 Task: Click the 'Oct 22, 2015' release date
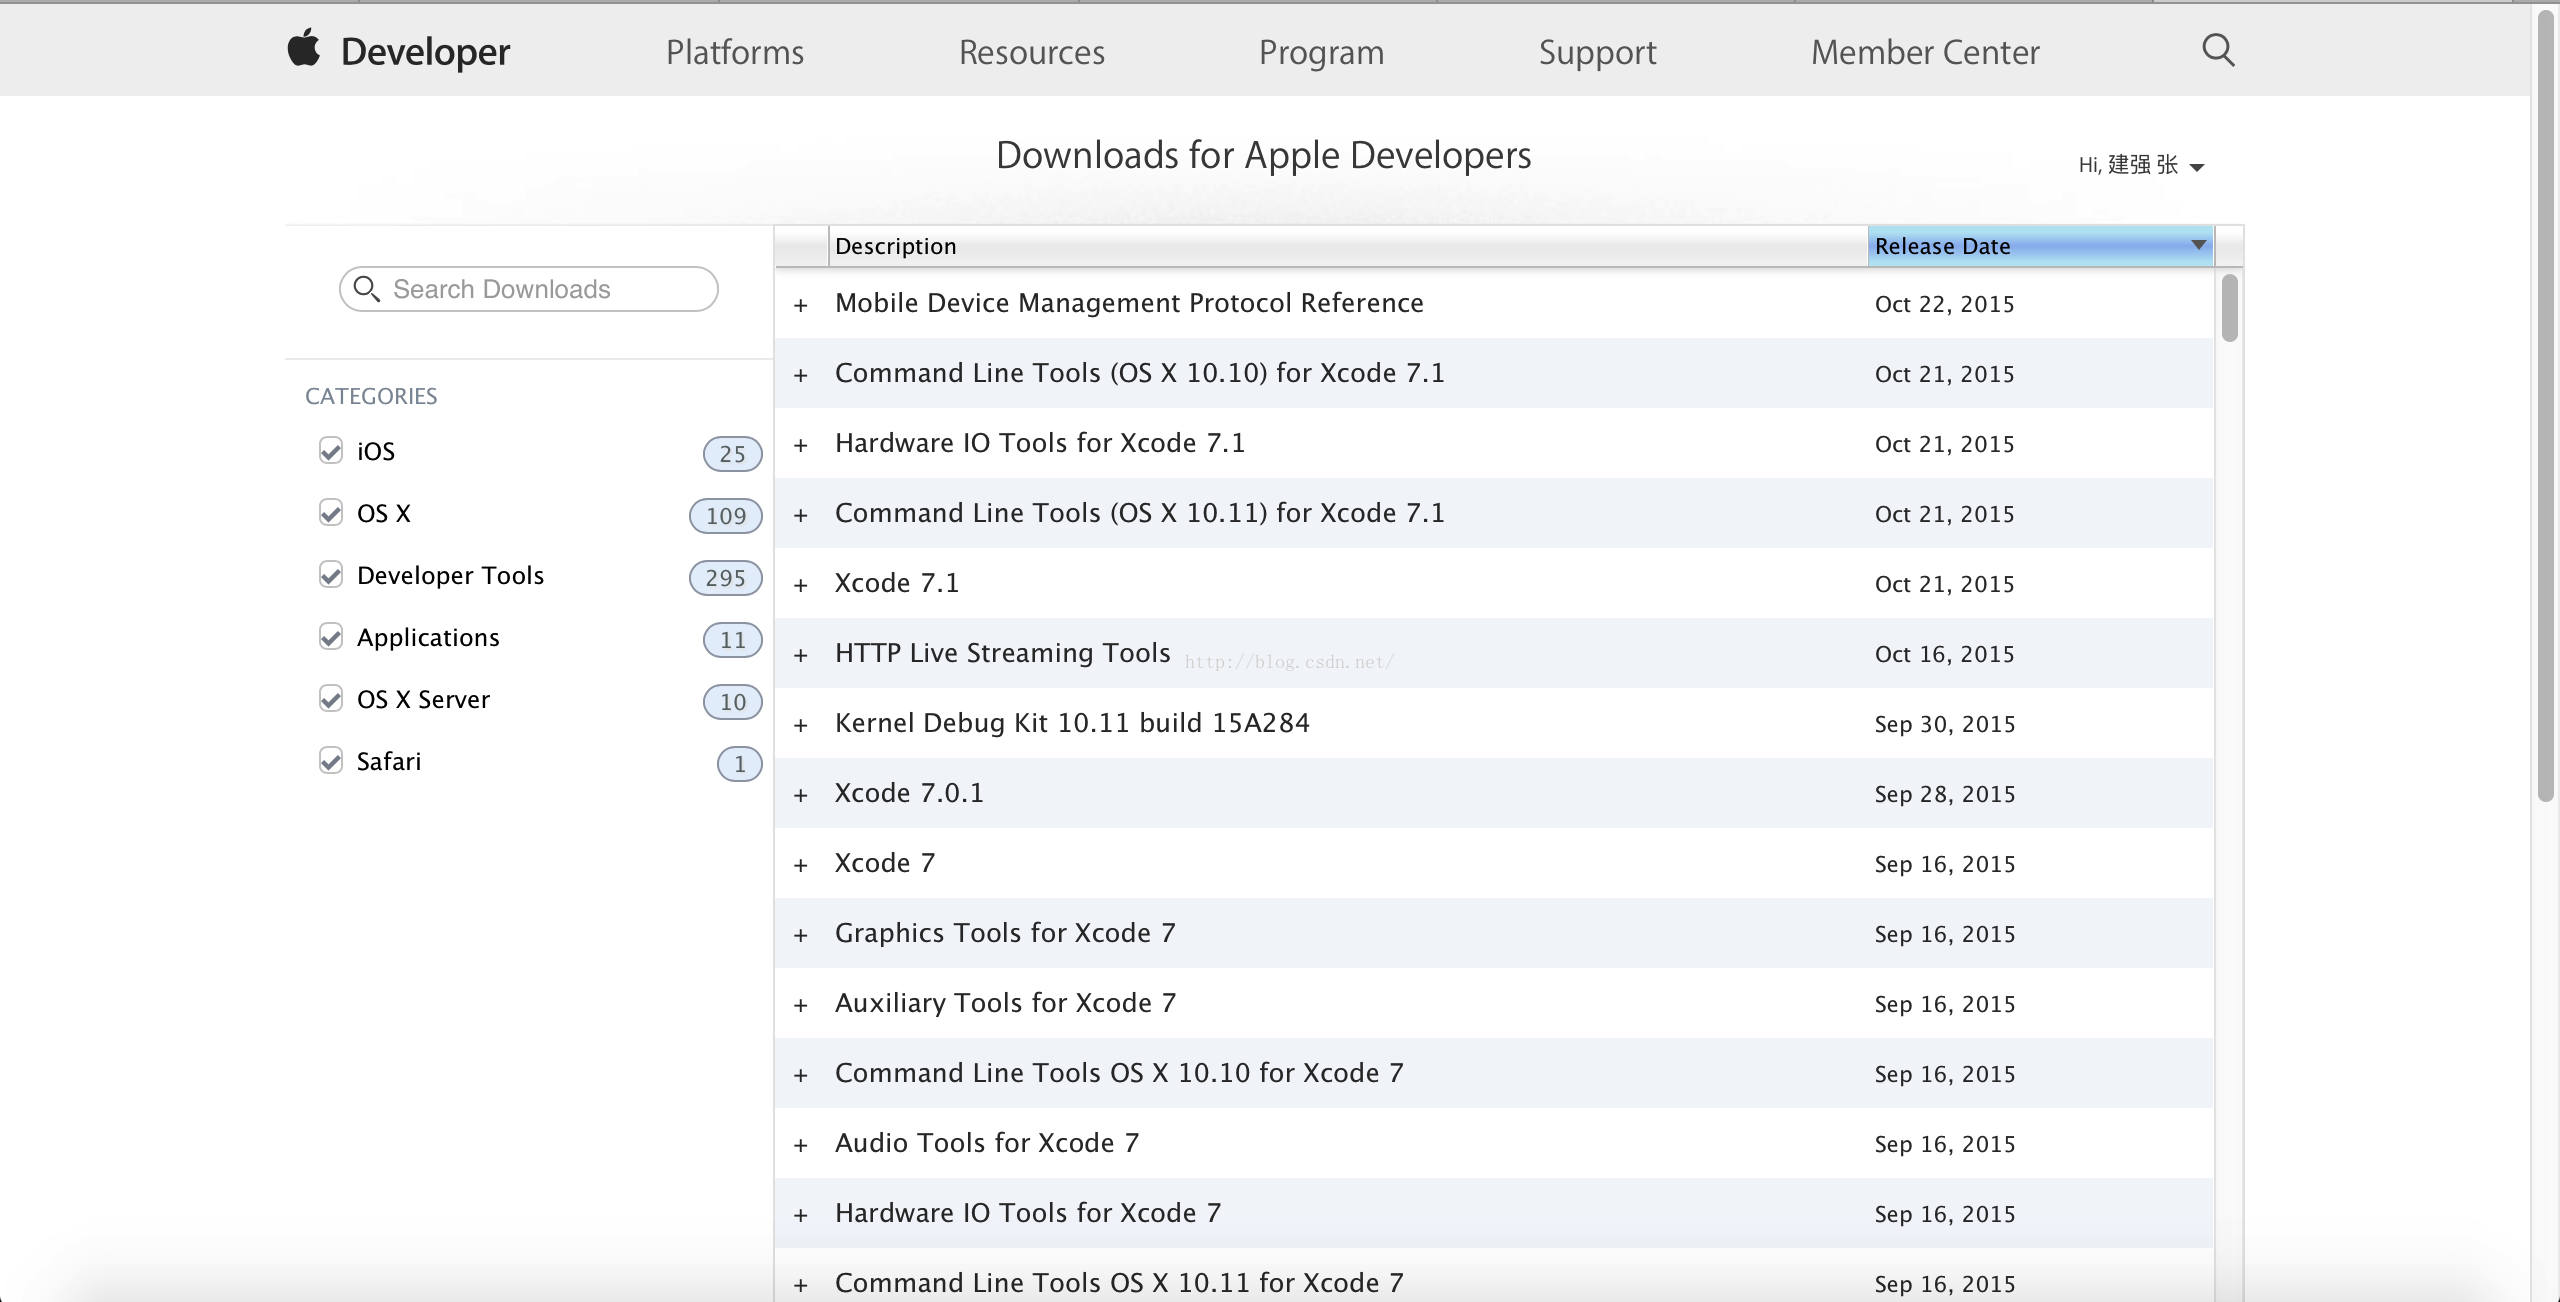pyautogui.click(x=1944, y=304)
